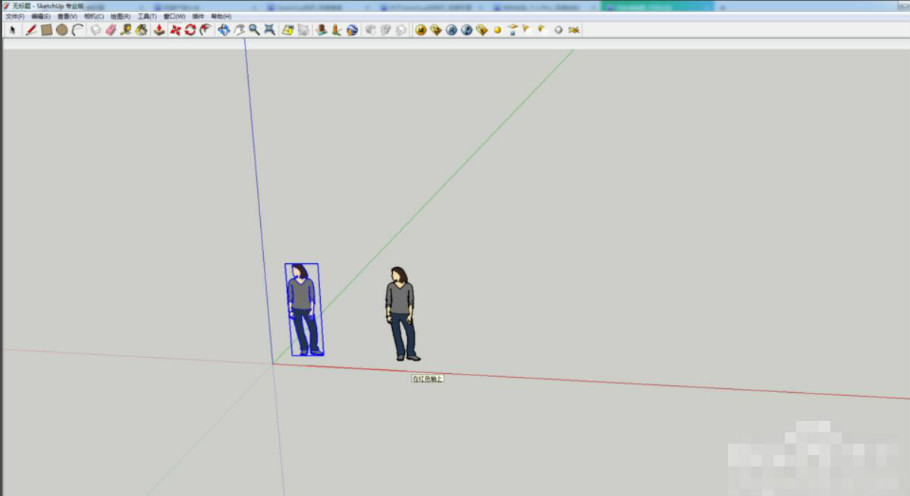This screenshot has width=910, height=496.
Task: Activate the Offset tool
Action: (205, 30)
